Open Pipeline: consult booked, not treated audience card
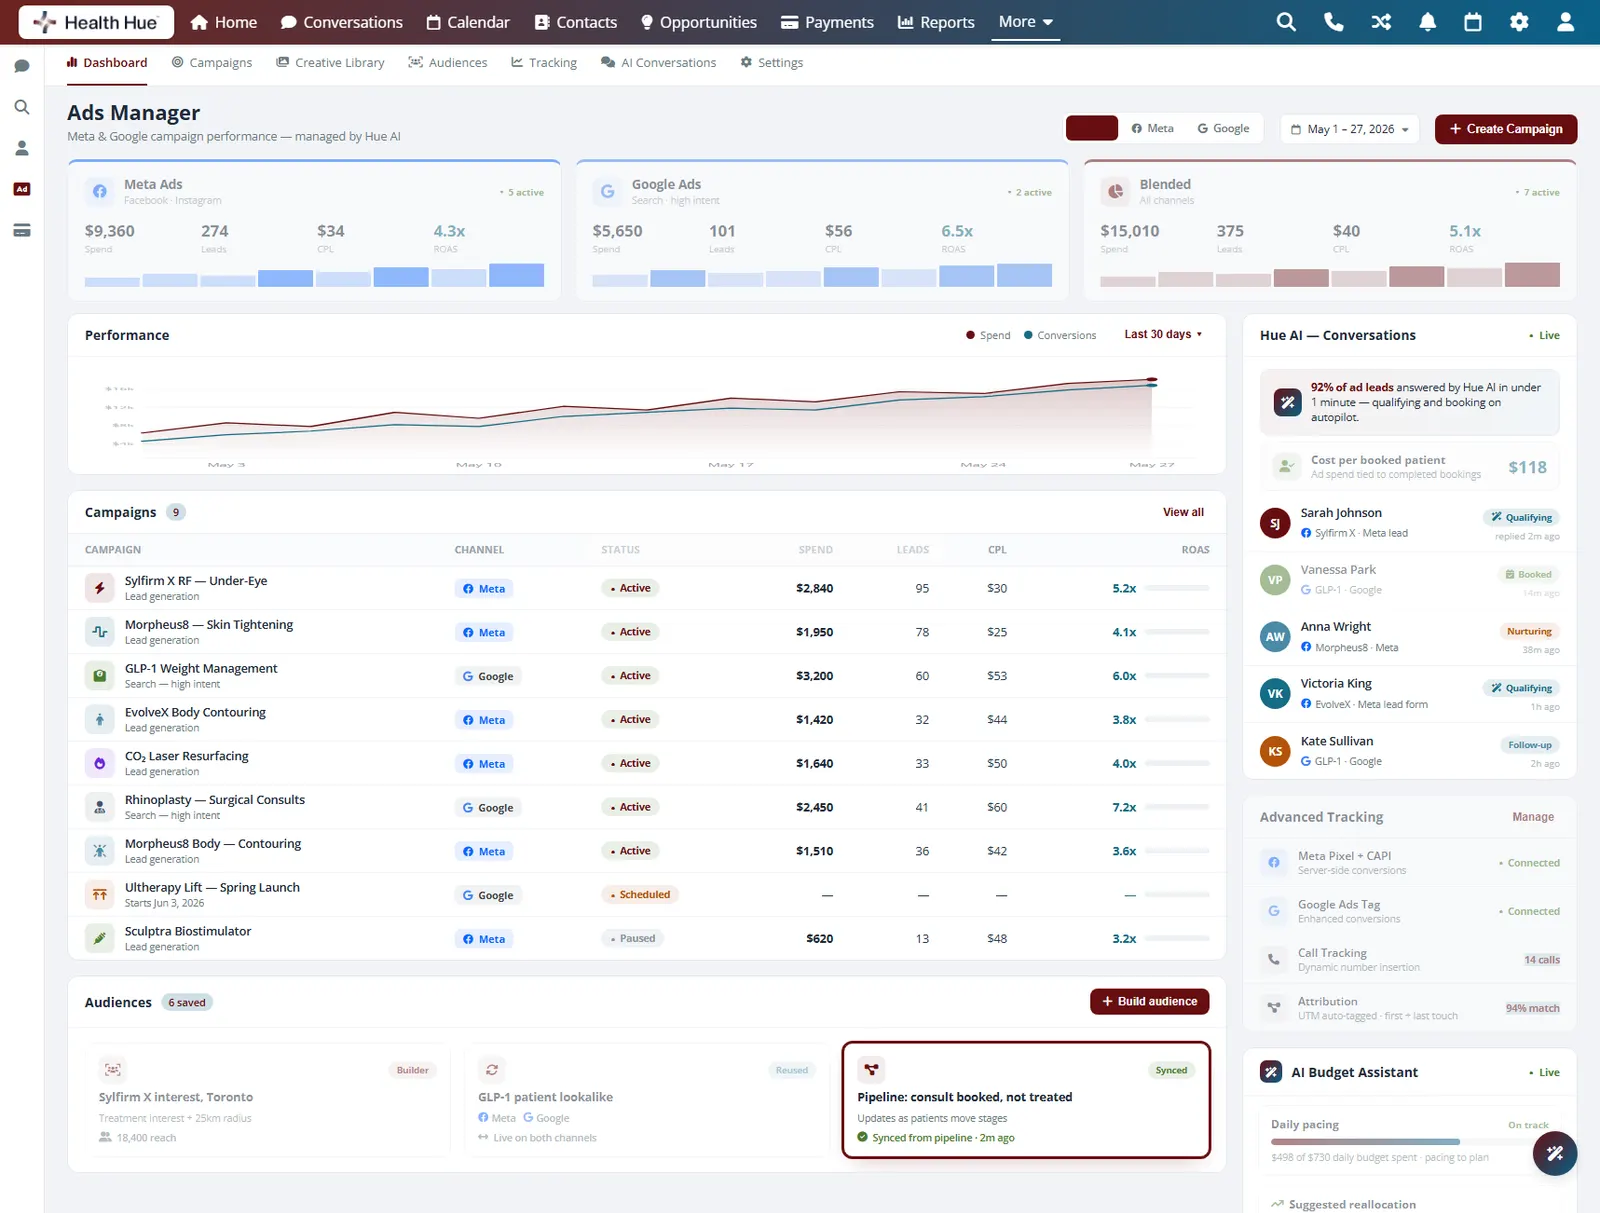1600x1213 pixels. 1026,1100
